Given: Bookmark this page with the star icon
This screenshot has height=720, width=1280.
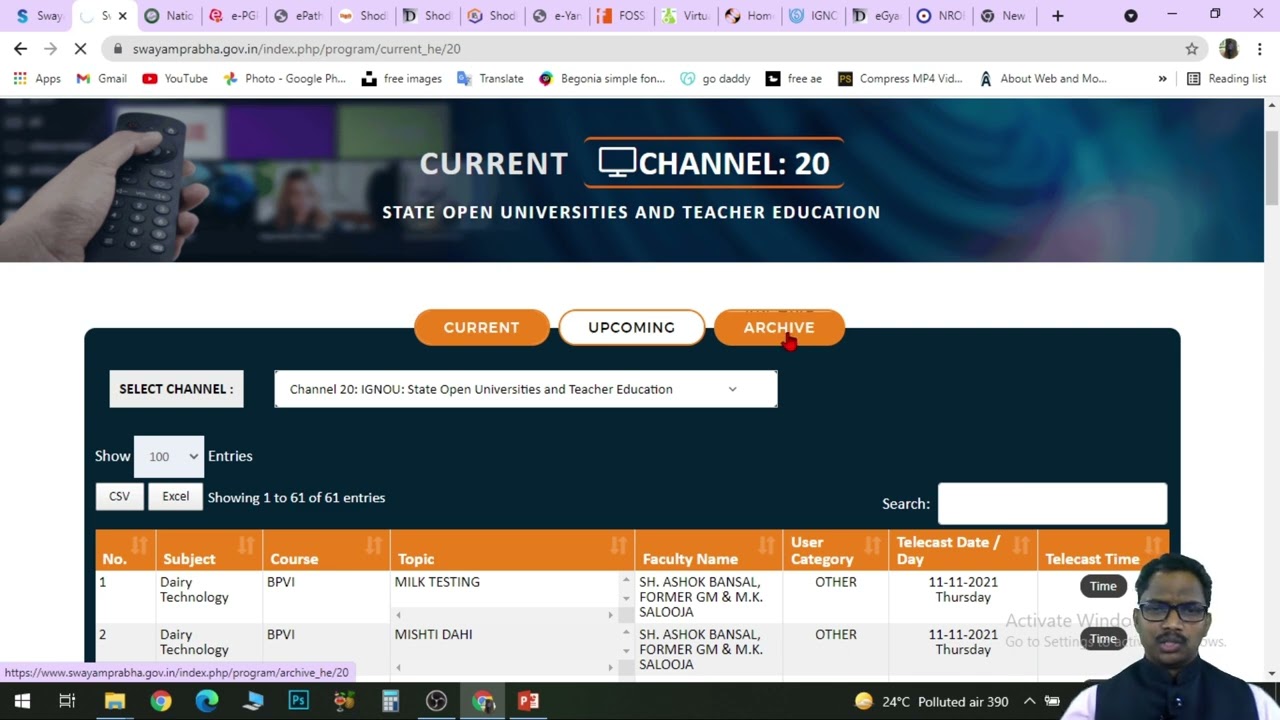Looking at the screenshot, I should (x=1192, y=48).
